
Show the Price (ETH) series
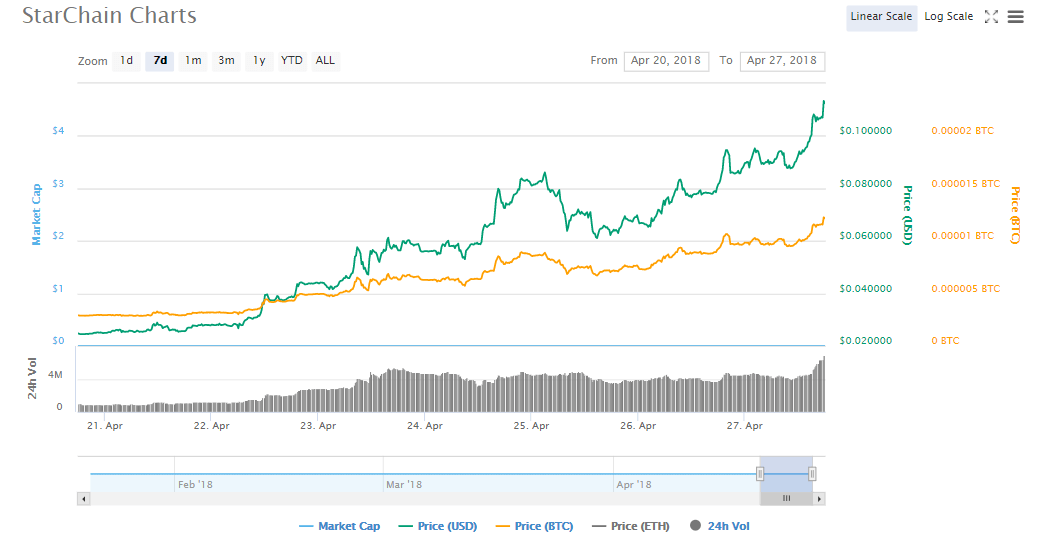[x=631, y=526]
